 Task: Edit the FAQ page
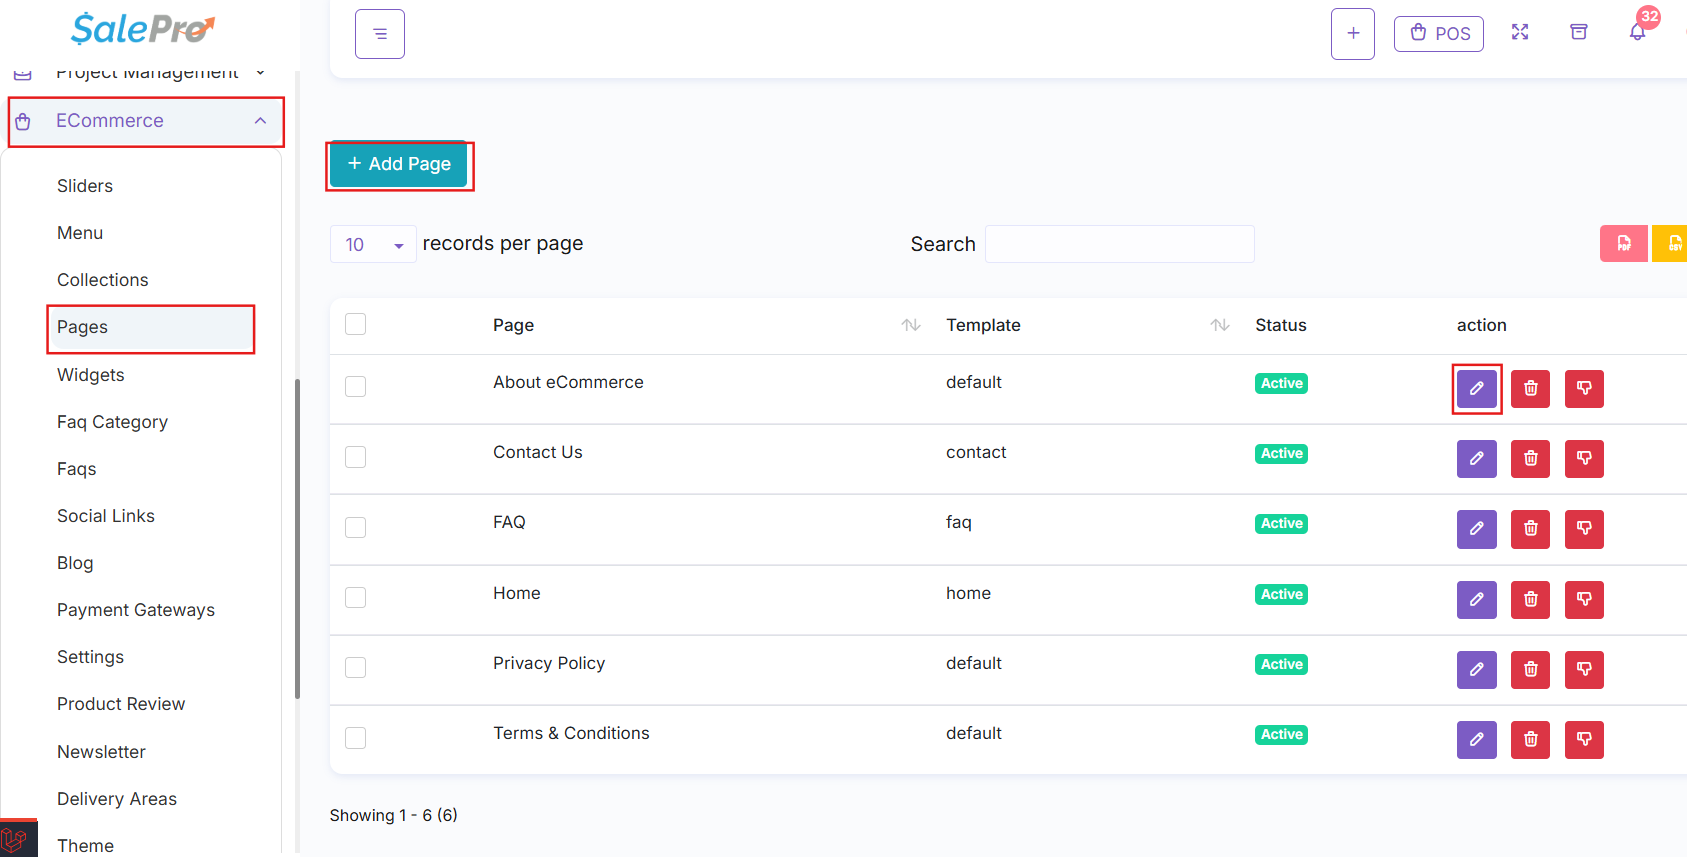(1477, 529)
